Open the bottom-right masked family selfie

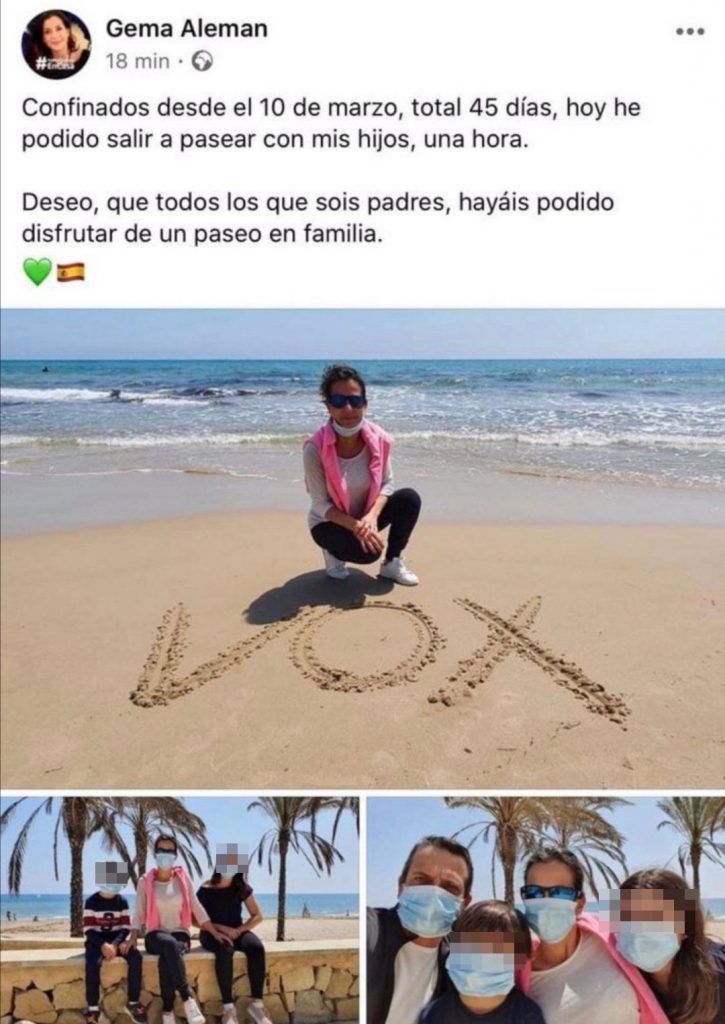(x=546, y=910)
